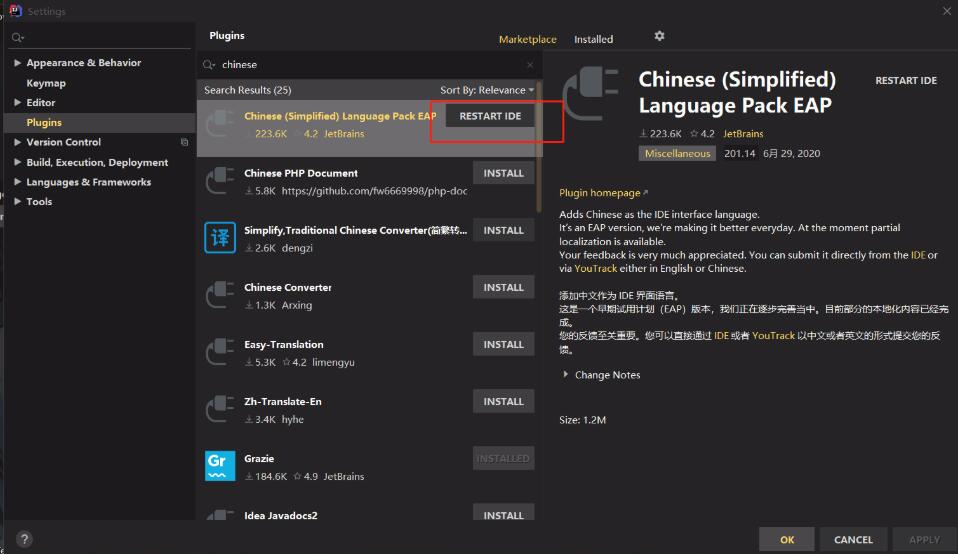The width and height of the screenshot is (958, 554).
Task: Click the large Language Pack detail icon
Action: (x=590, y=93)
